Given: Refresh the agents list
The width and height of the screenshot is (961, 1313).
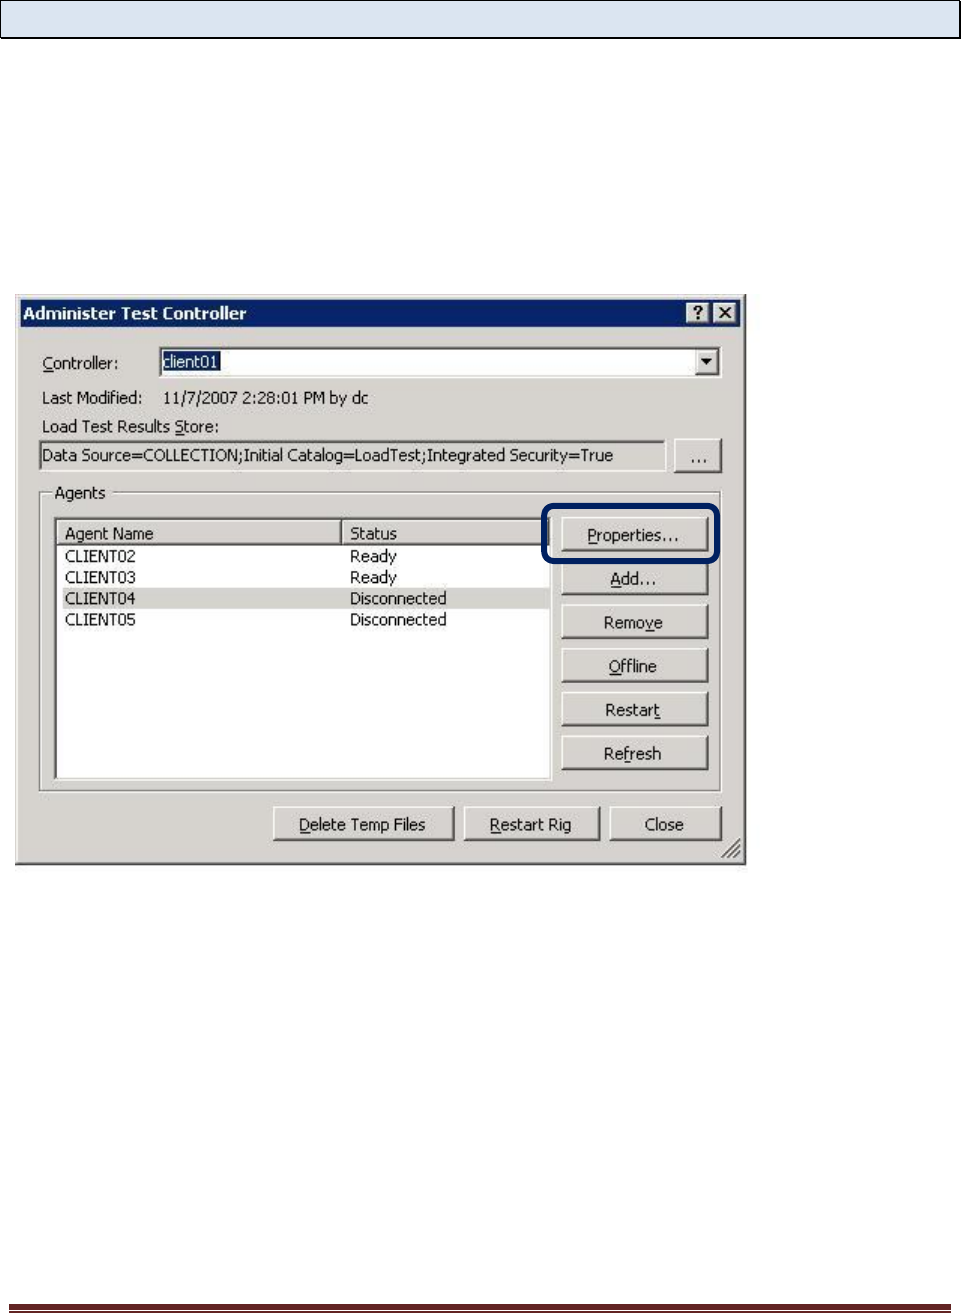Looking at the screenshot, I should [x=634, y=753].
